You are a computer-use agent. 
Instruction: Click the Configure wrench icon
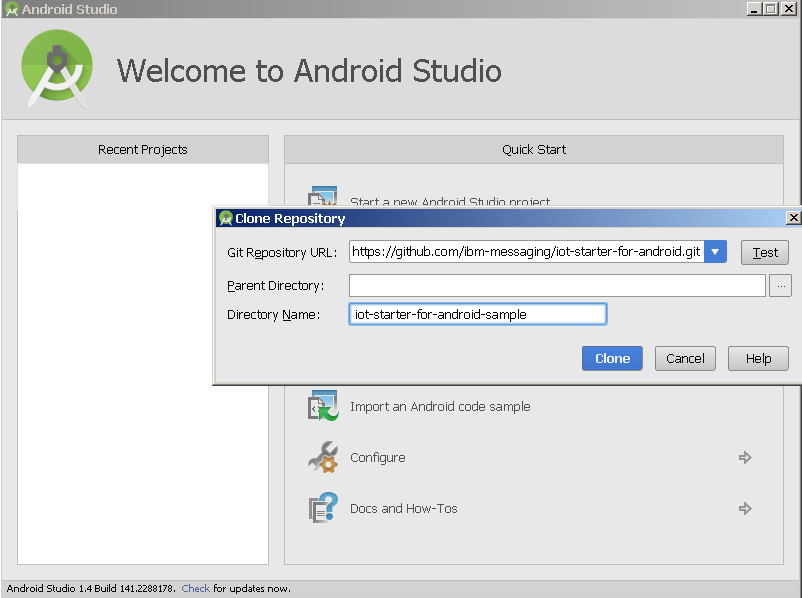click(x=323, y=457)
